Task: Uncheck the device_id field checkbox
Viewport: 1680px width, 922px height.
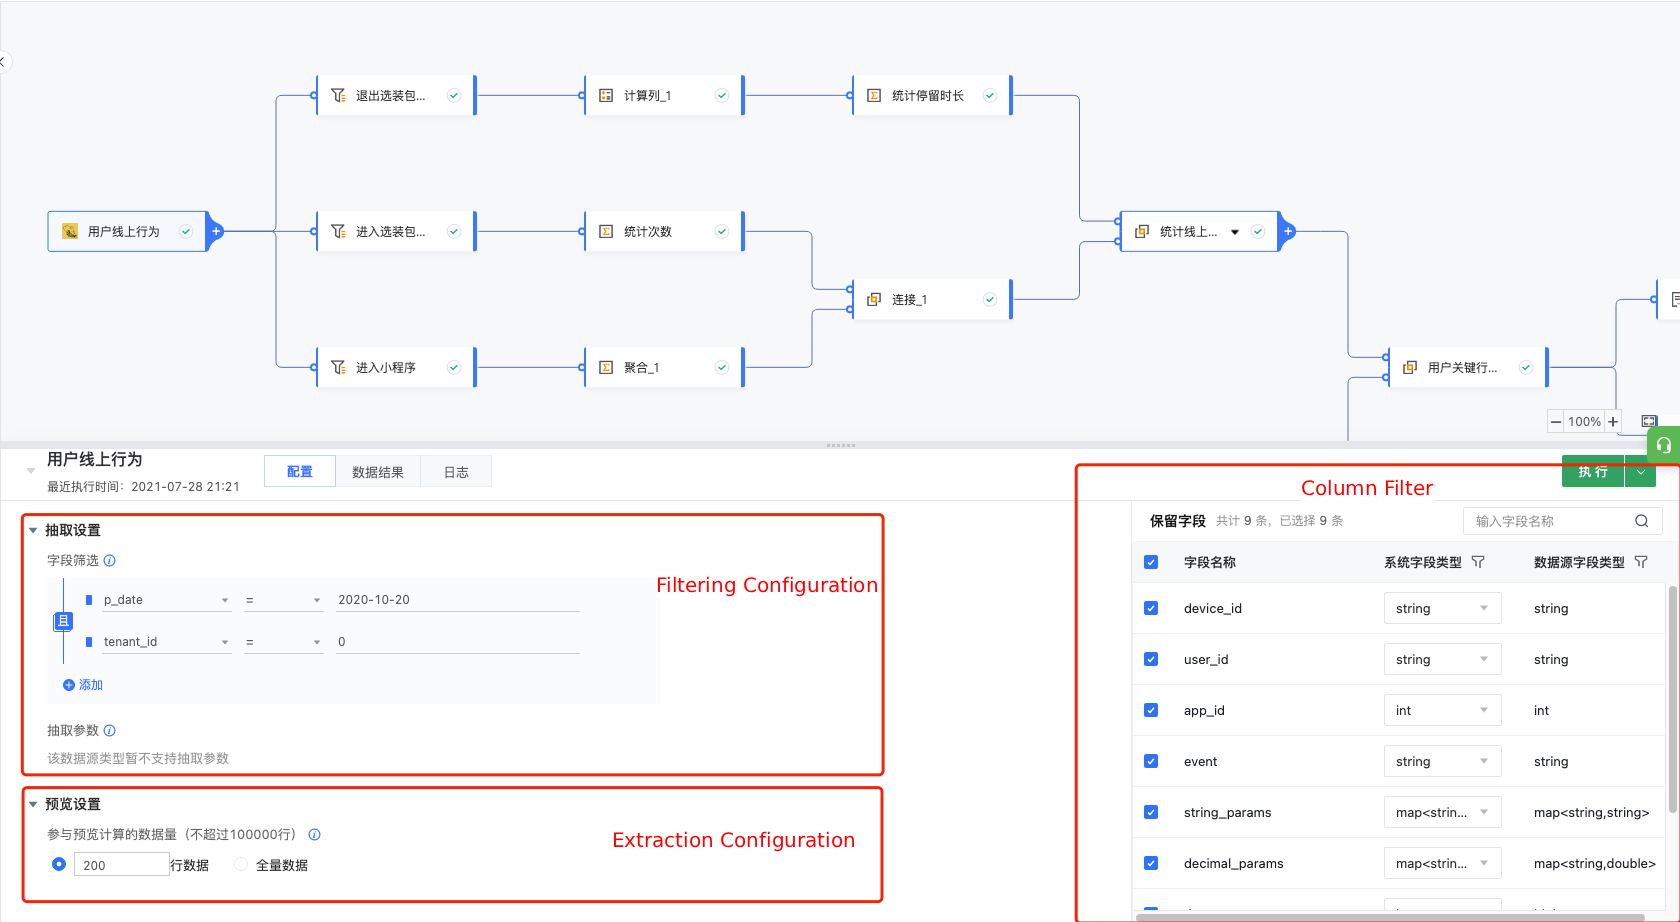Action: [1151, 608]
